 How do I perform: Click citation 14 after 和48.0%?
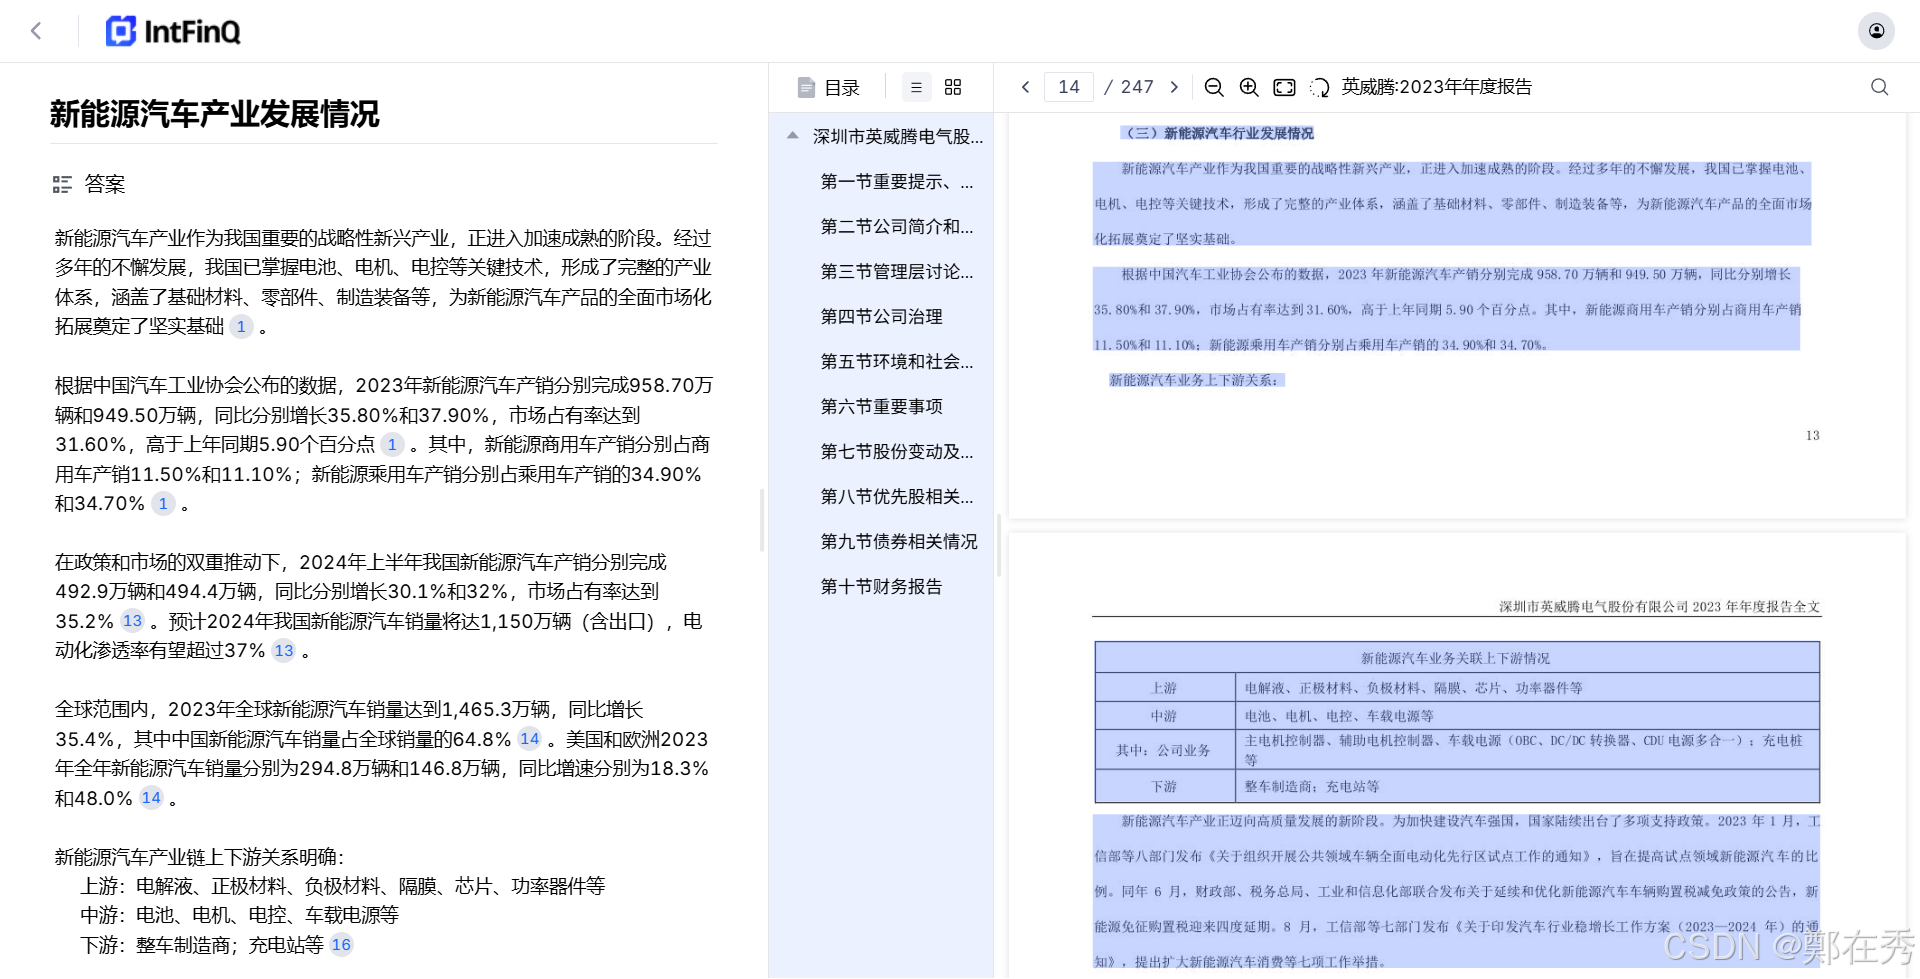click(x=151, y=798)
